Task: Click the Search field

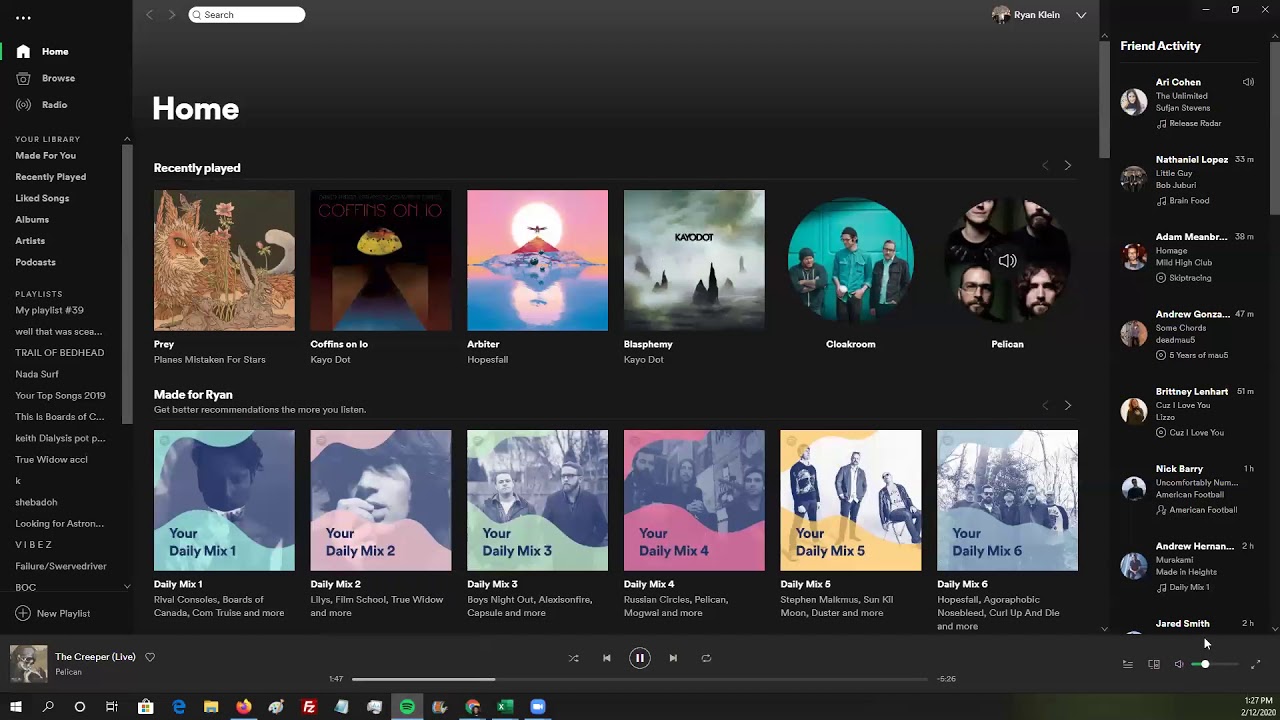Action: (x=247, y=15)
